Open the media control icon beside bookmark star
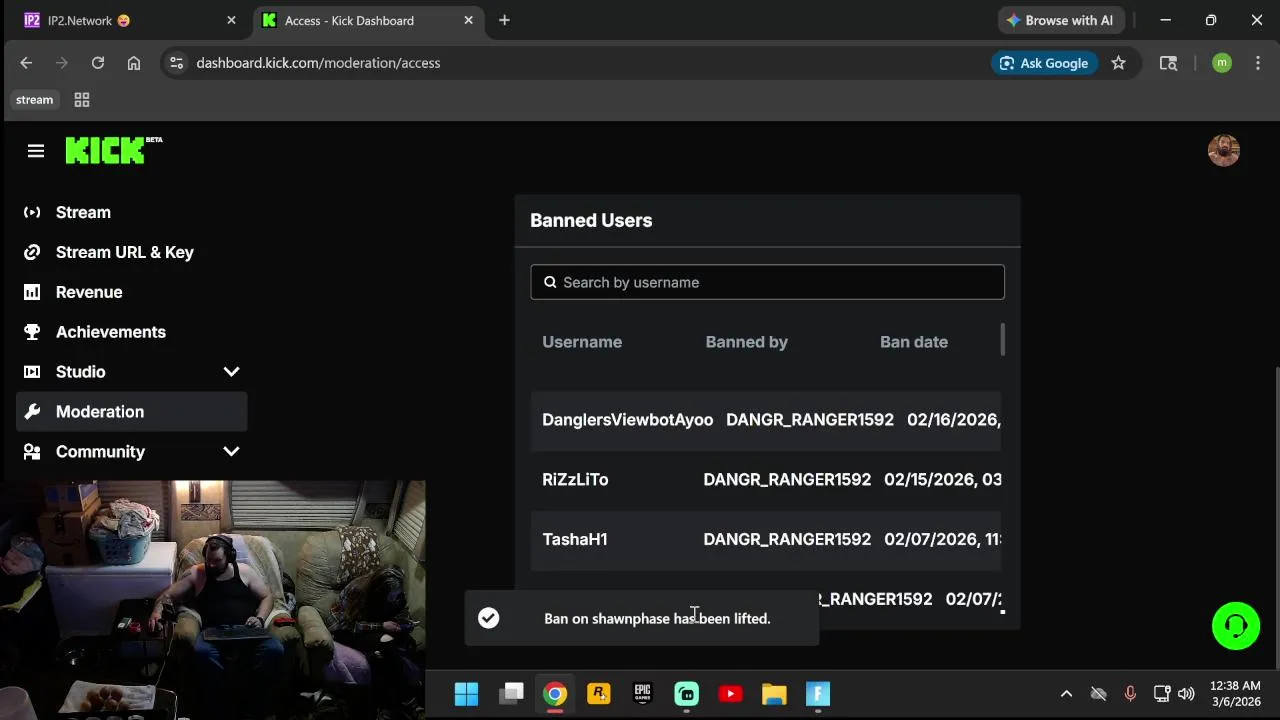The image size is (1280, 720). (1168, 63)
